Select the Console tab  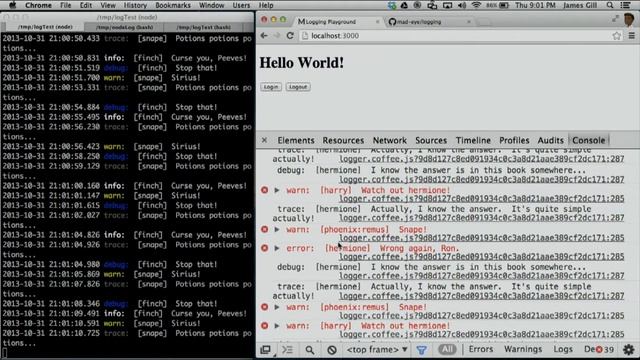pyautogui.click(x=589, y=140)
